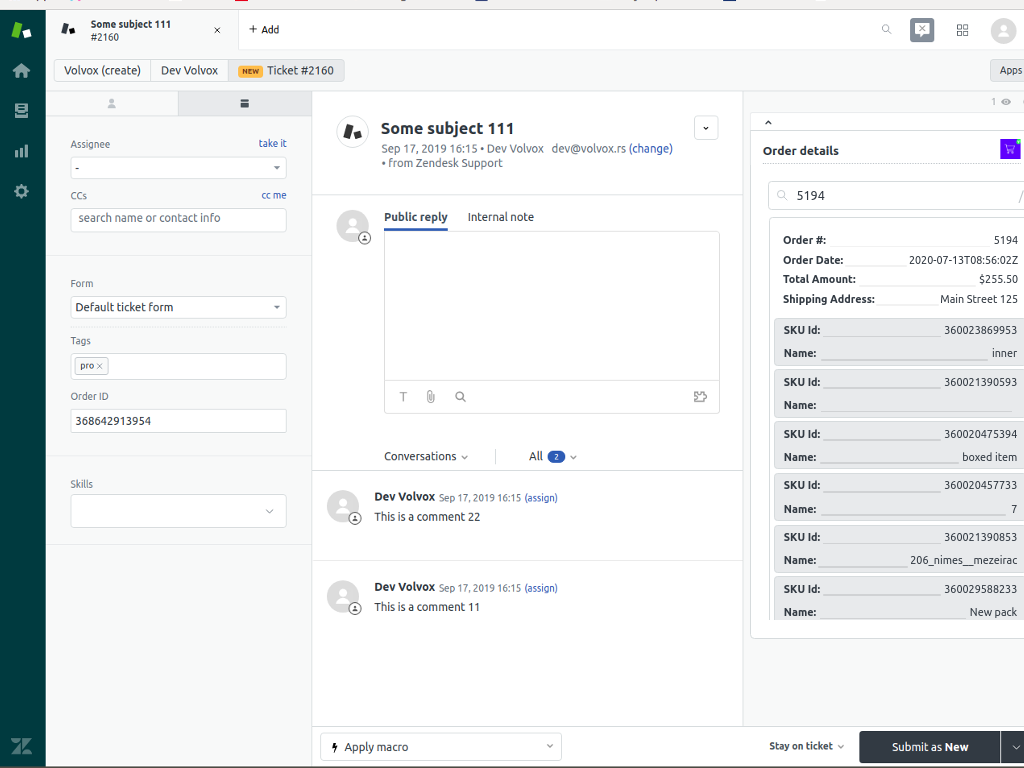This screenshot has width=1024, height=768.
Task: Open the Form dropdown Default ticket form
Action: coord(178,307)
